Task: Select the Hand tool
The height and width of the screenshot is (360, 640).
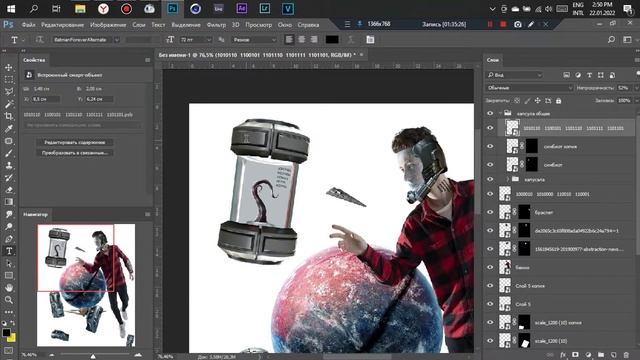Action: (9, 288)
